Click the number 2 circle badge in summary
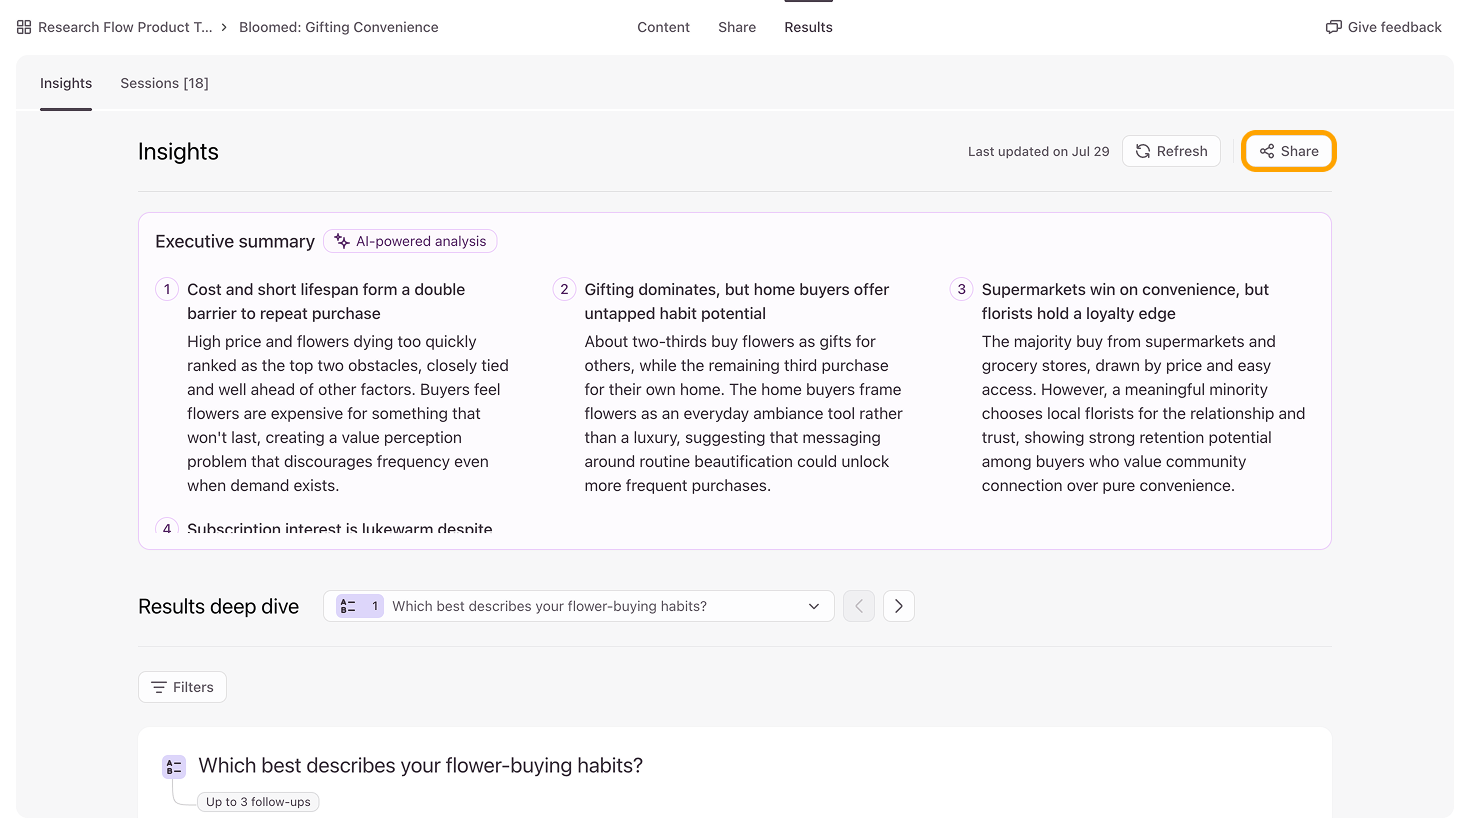The image size is (1470, 834). [564, 289]
